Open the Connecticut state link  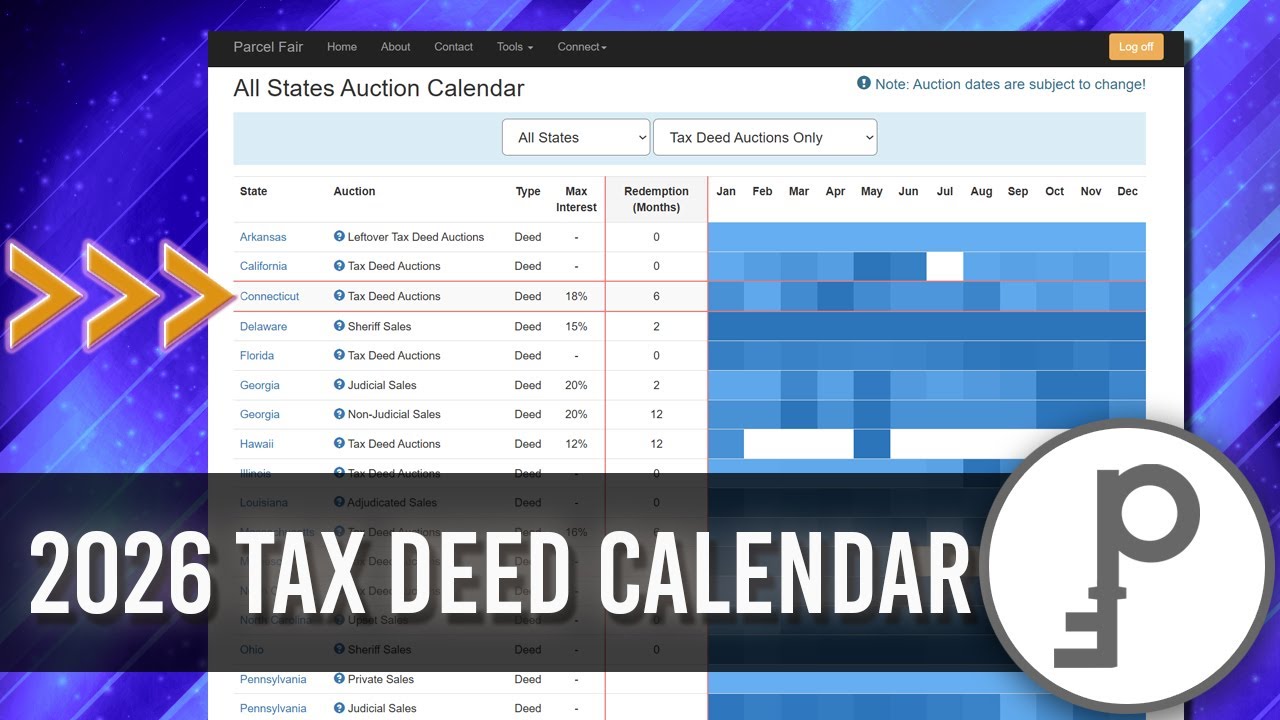pos(270,296)
